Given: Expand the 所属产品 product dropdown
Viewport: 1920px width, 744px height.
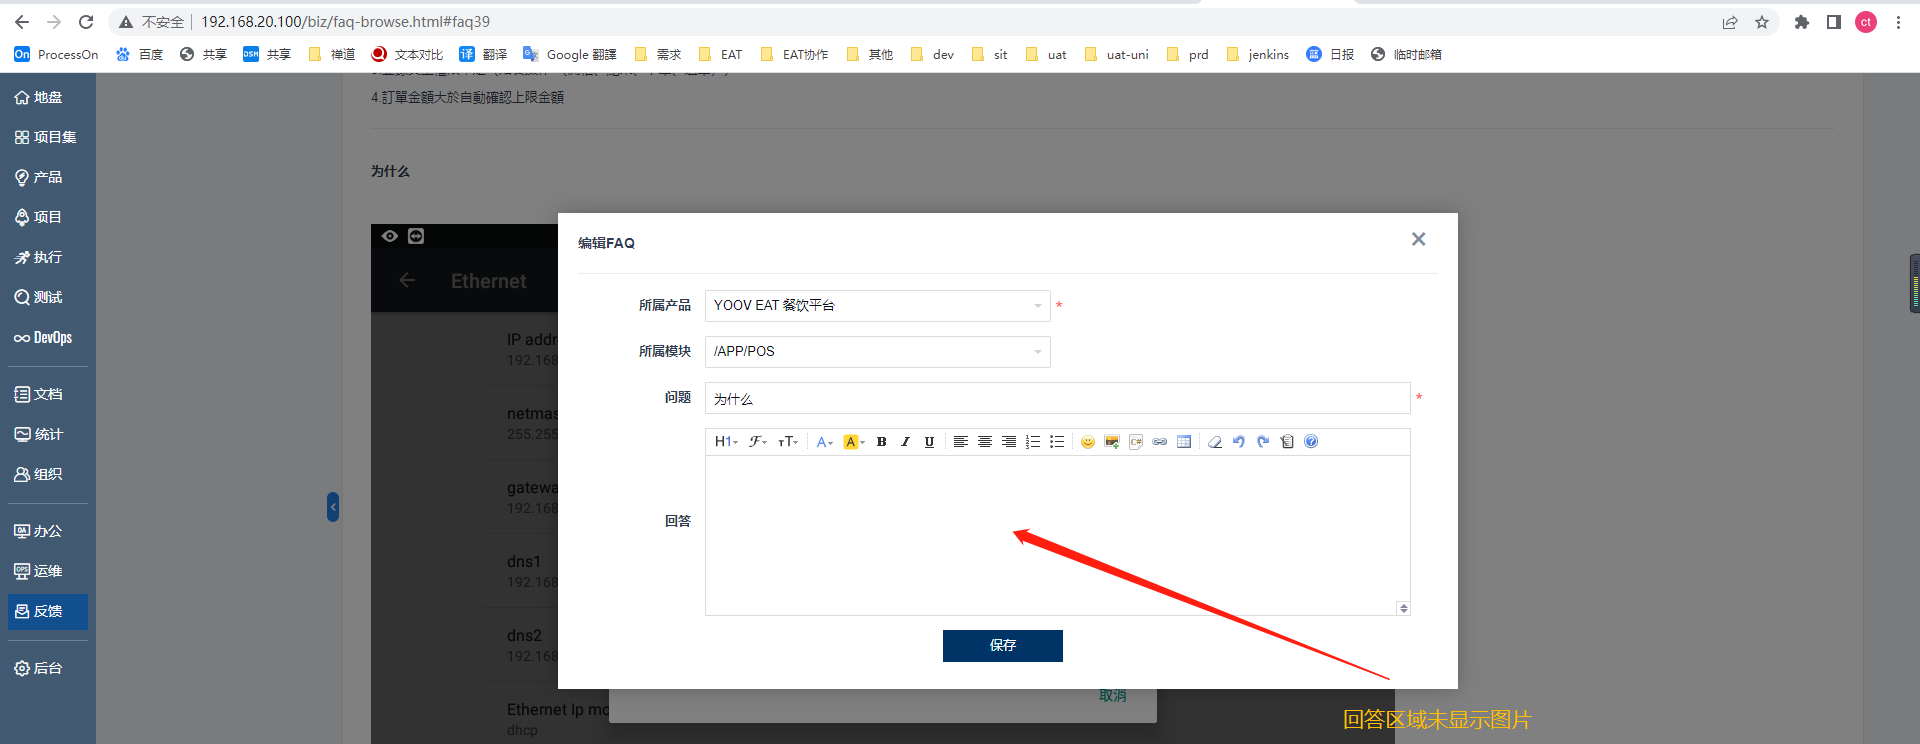Looking at the screenshot, I should pos(877,306).
